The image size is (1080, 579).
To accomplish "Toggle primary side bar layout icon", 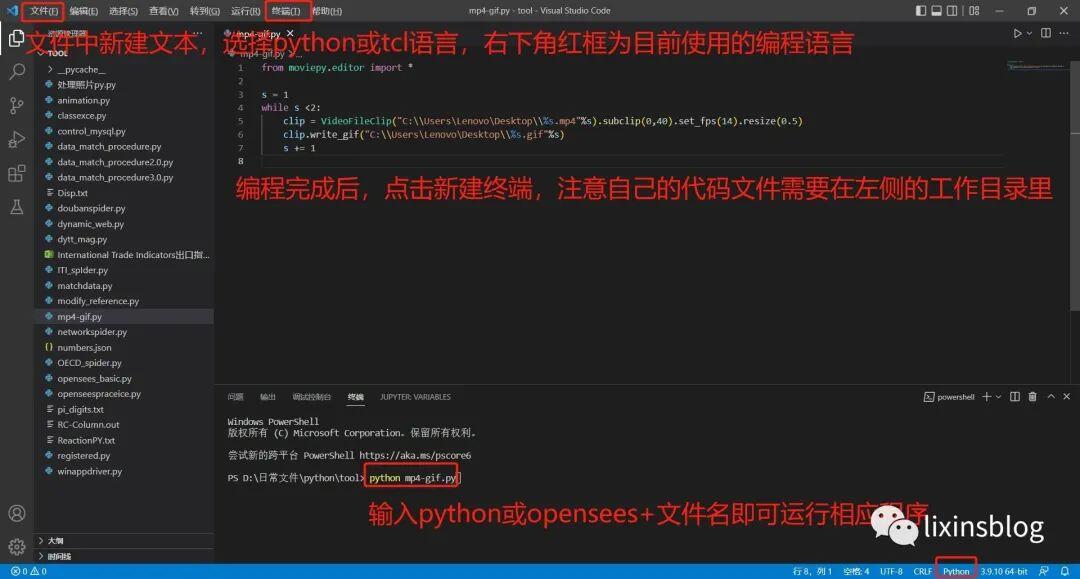I will click(x=921, y=11).
